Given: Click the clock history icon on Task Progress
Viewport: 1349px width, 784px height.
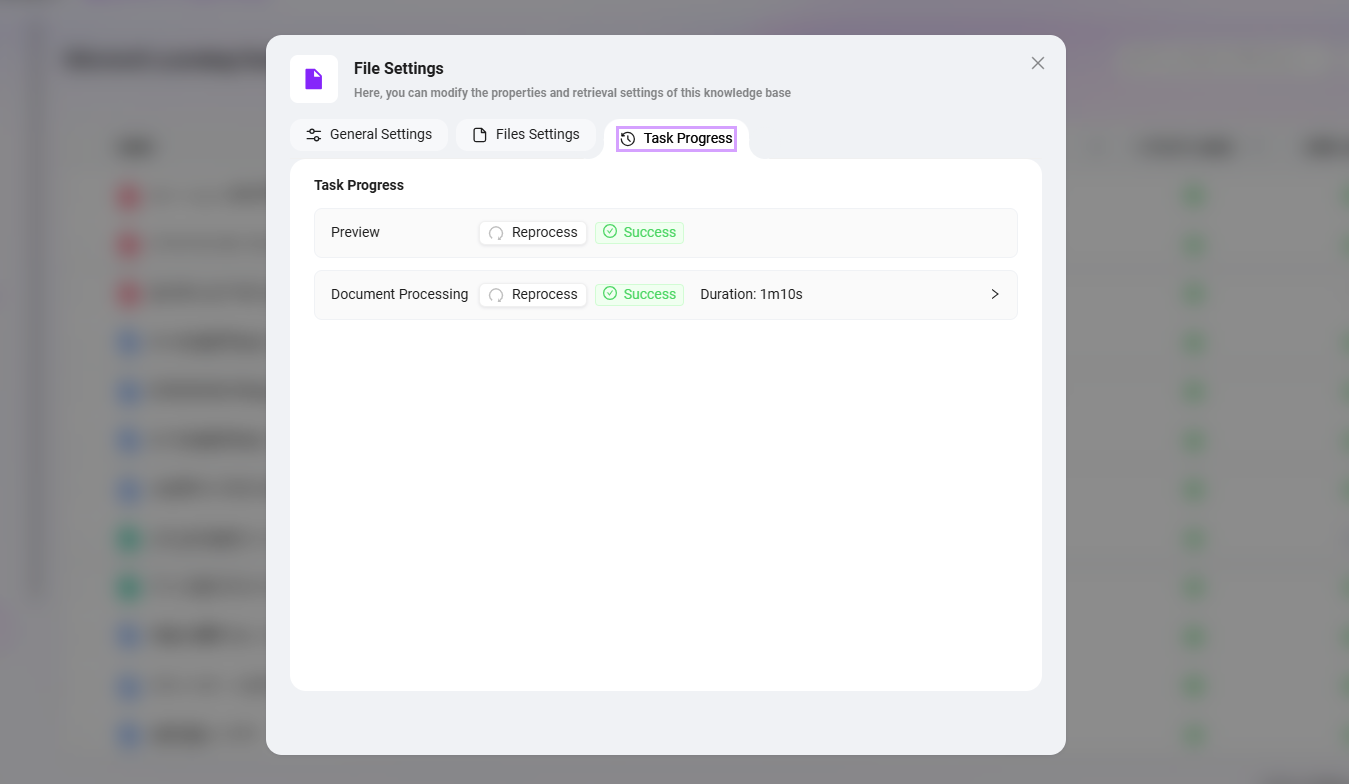Looking at the screenshot, I should click(x=628, y=139).
